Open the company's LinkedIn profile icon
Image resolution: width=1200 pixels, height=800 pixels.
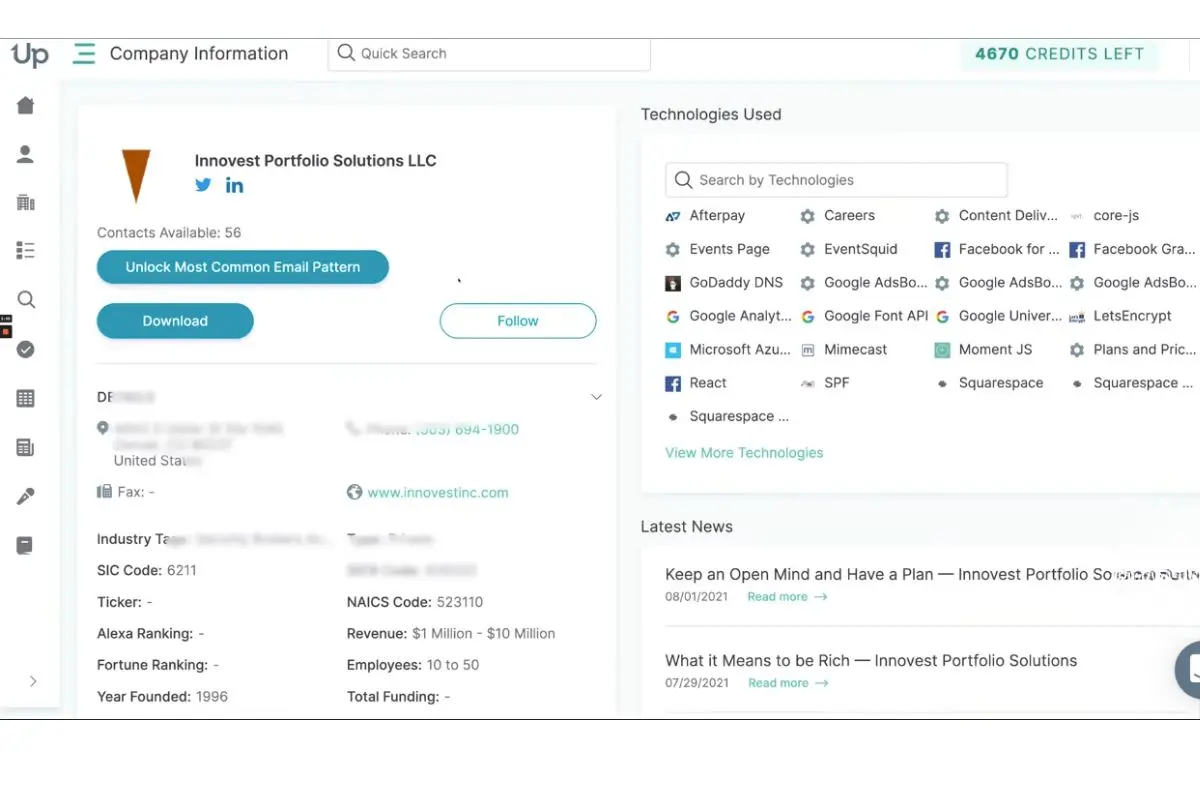[x=234, y=184]
